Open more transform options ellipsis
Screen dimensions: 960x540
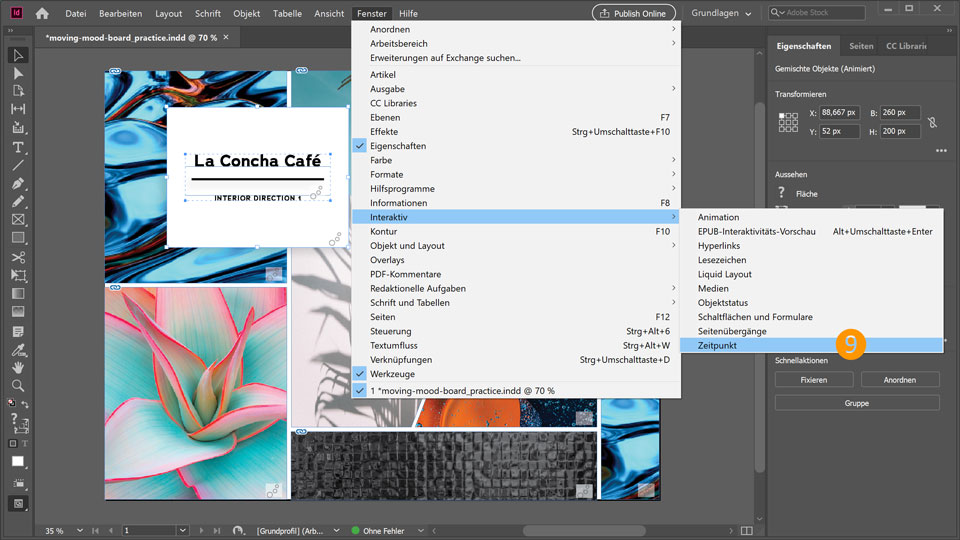click(x=941, y=150)
